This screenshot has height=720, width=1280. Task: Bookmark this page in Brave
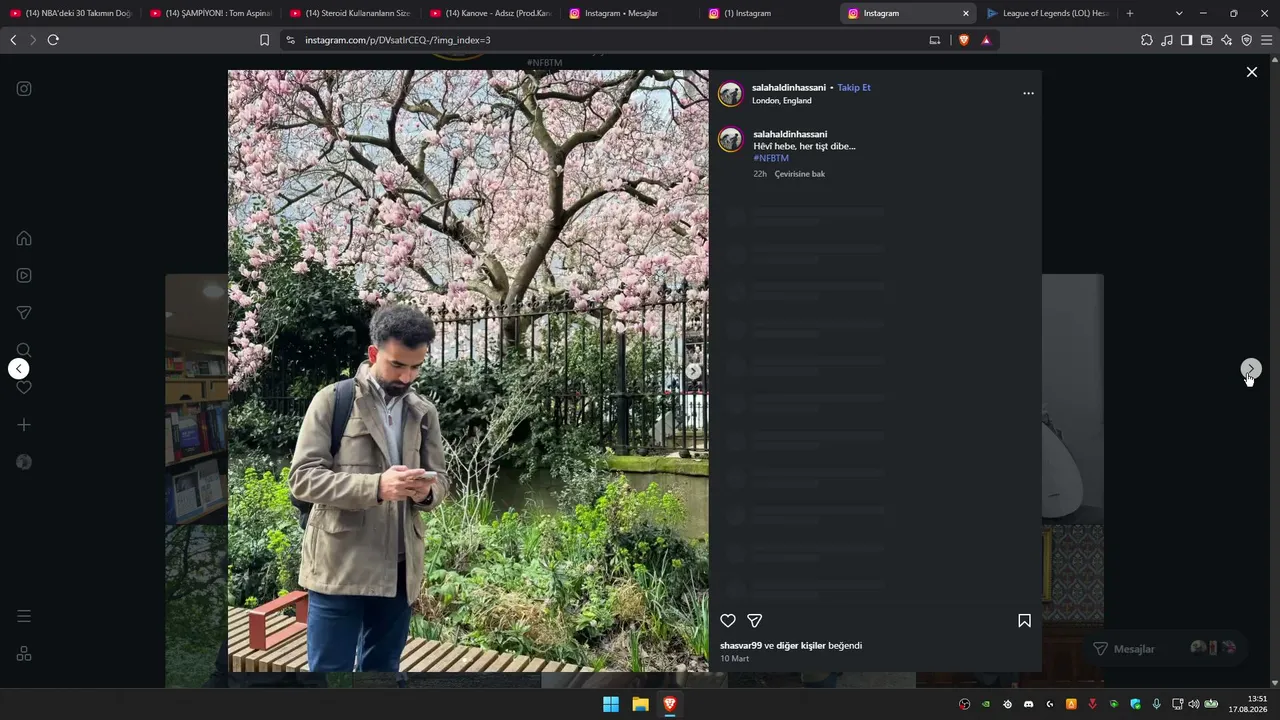pos(264,40)
